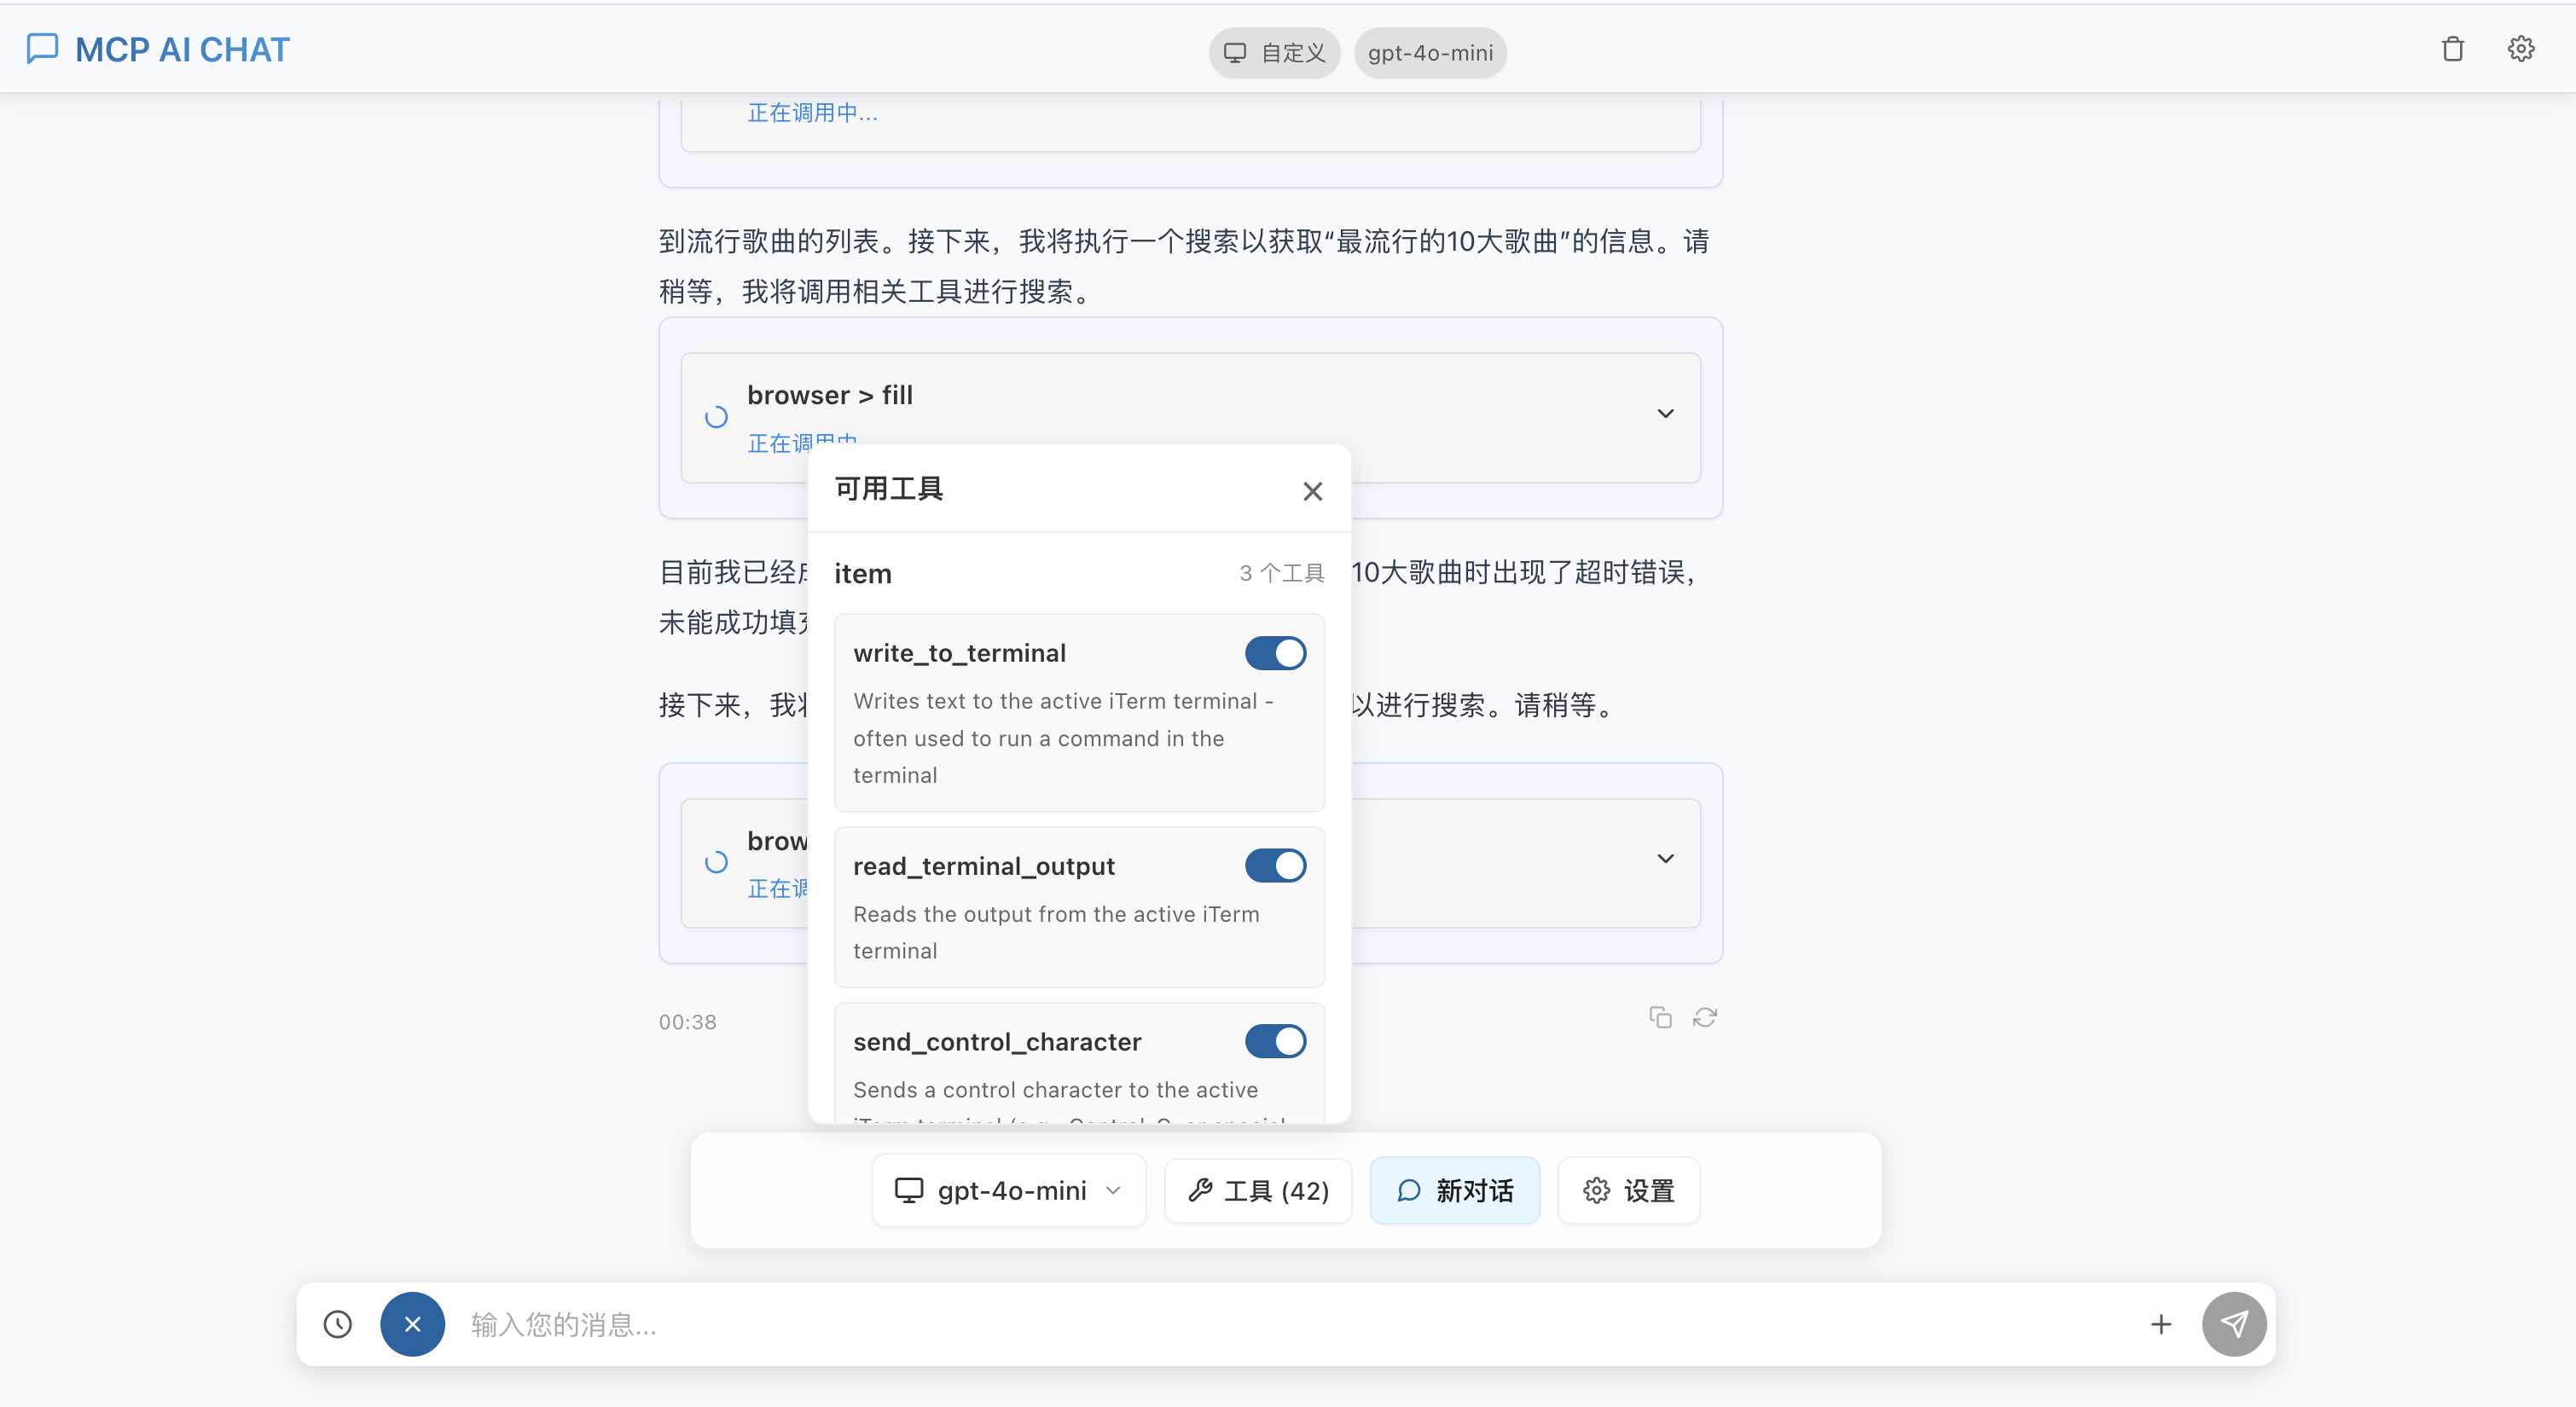The width and height of the screenshot is (2576, 1407).
Task: Toggle off read_terminal_output tool
Action: click(1275, 865)
